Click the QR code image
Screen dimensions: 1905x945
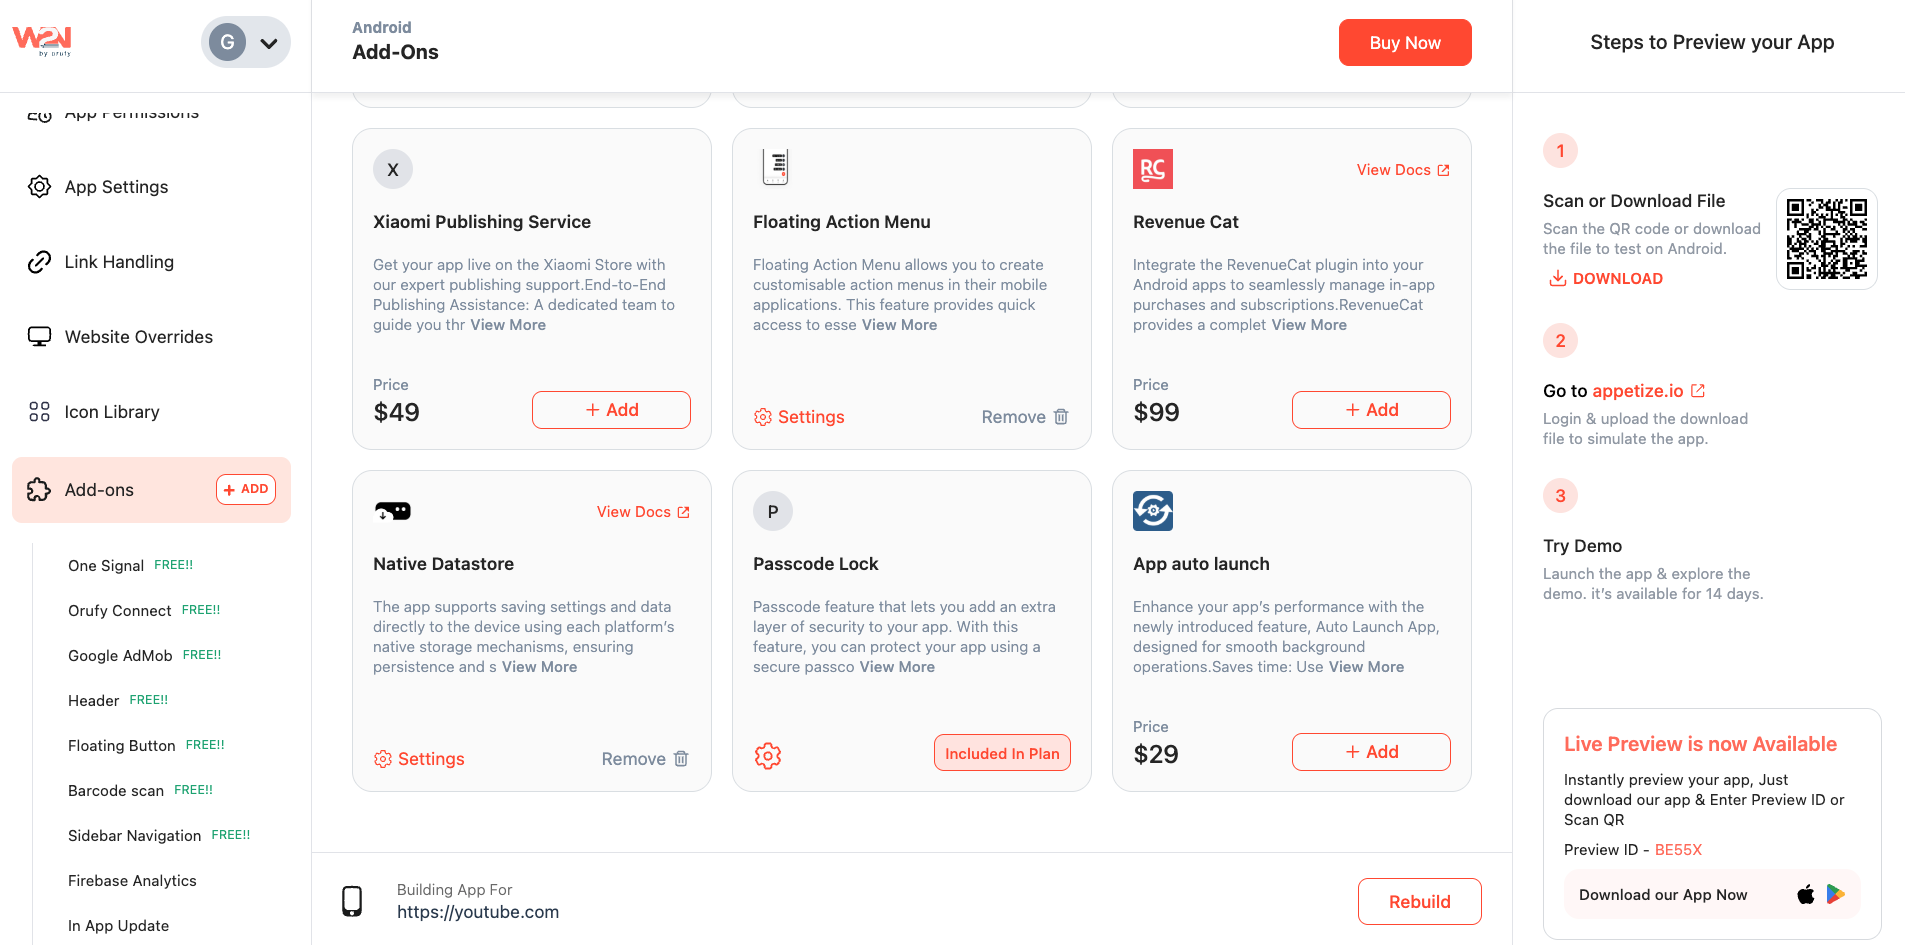click(1826, 239)
